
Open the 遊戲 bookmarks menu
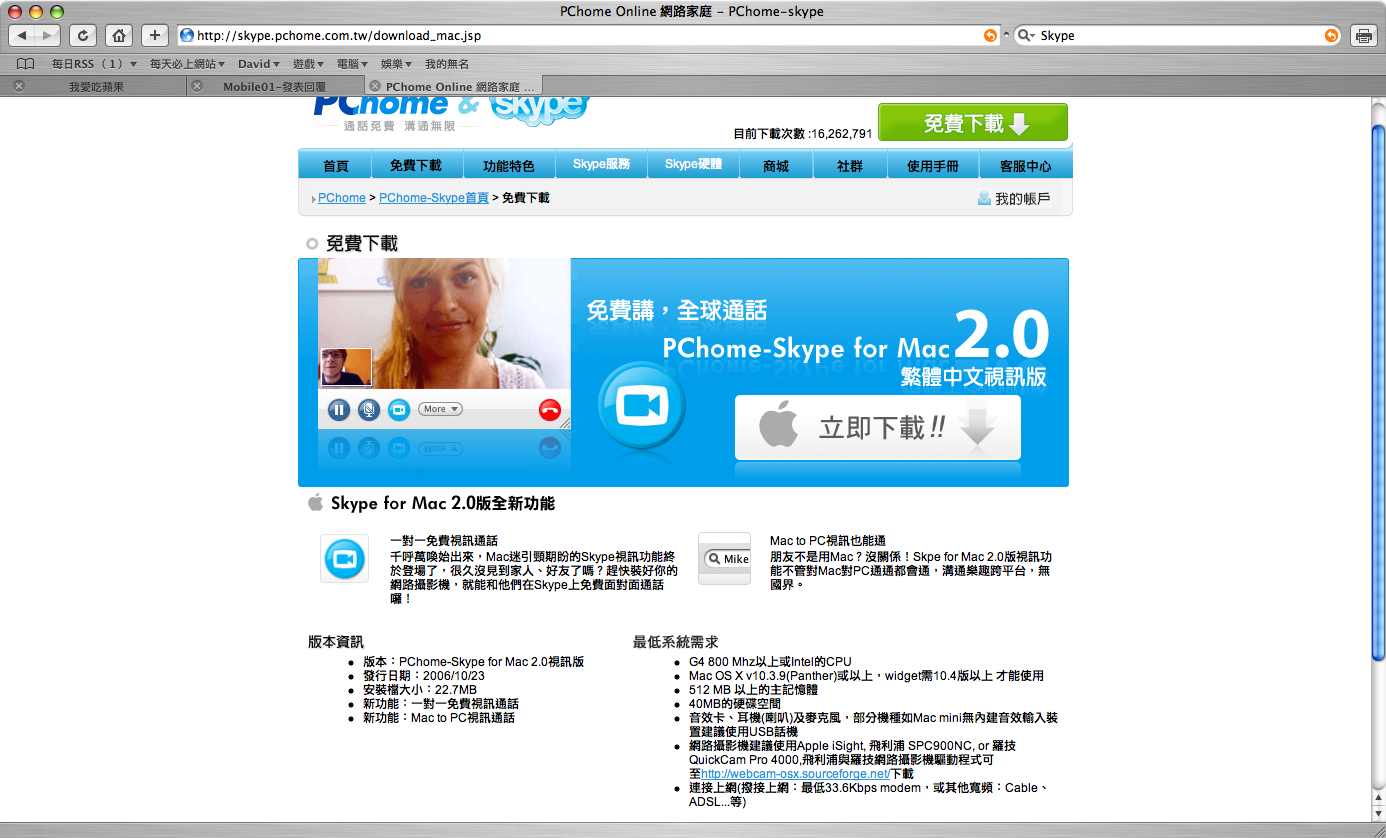(309, 63)
